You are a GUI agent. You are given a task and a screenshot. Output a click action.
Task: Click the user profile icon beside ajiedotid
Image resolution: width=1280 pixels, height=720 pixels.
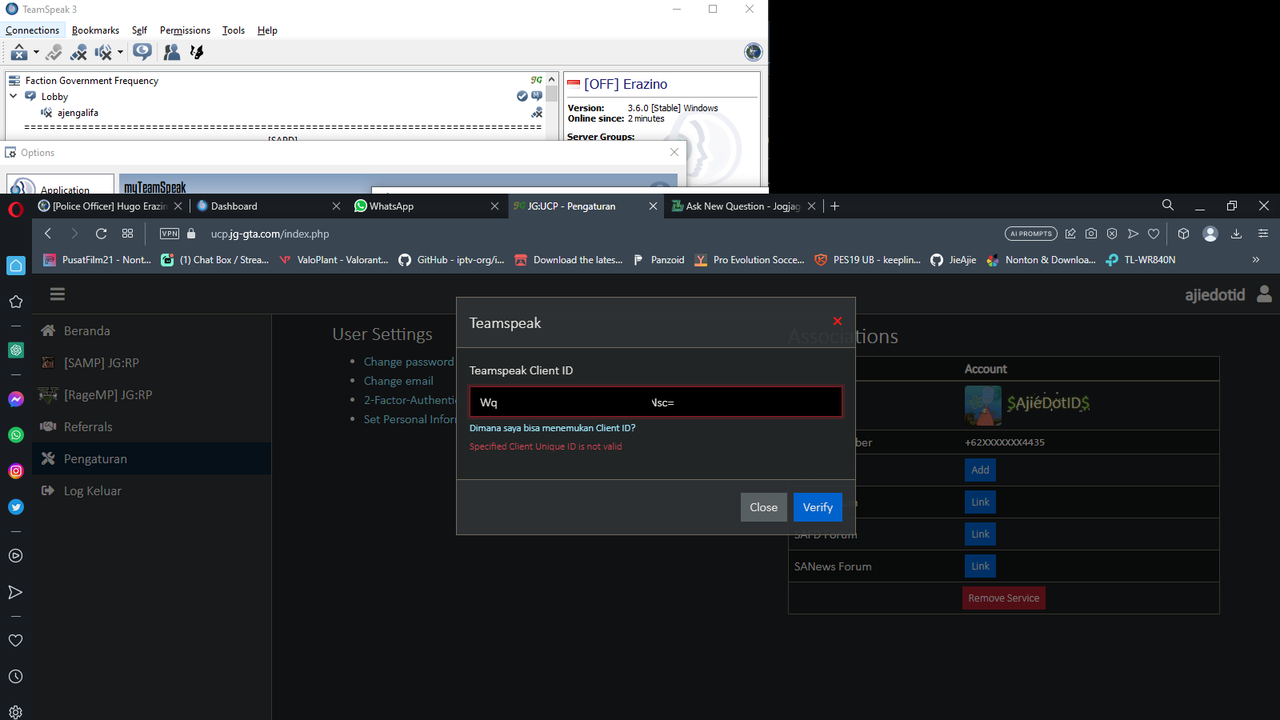click(1264, 294)
